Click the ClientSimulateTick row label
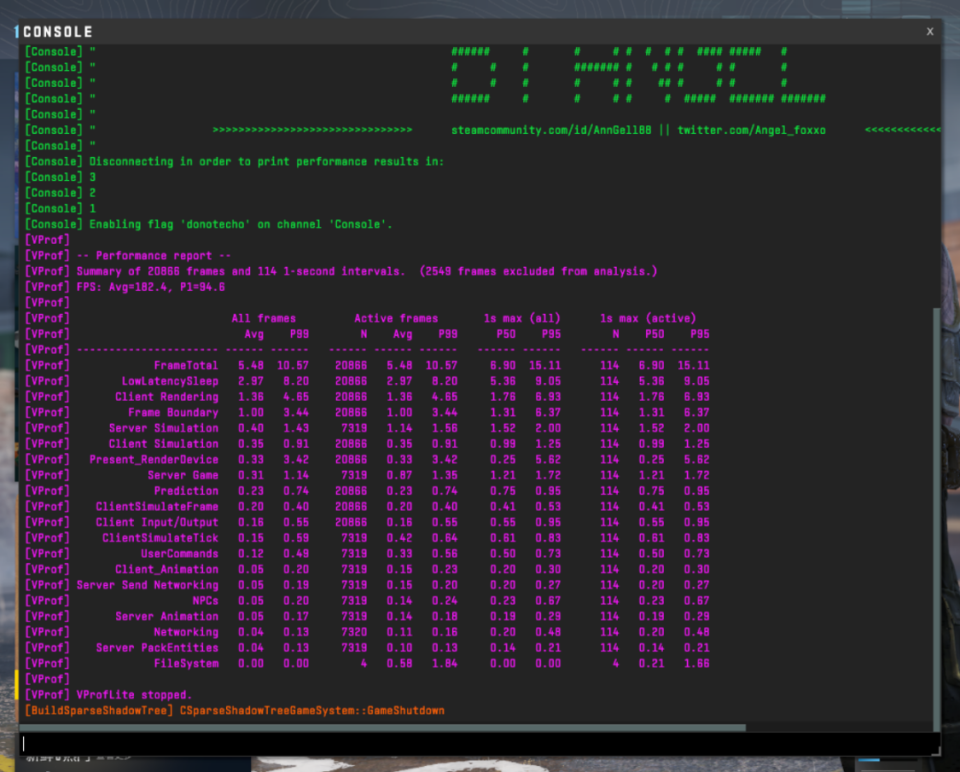The image size is (960, 772). point(160,538)
